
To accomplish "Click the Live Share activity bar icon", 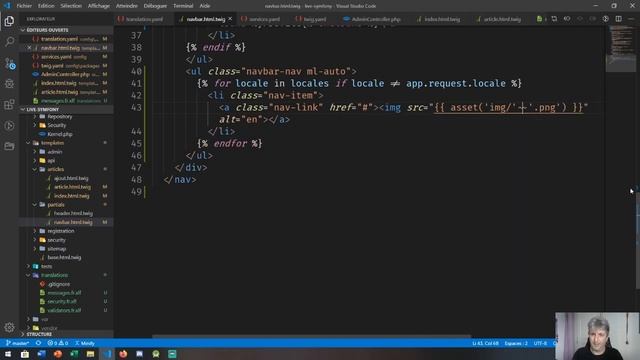I will click(x=9, y=125).
